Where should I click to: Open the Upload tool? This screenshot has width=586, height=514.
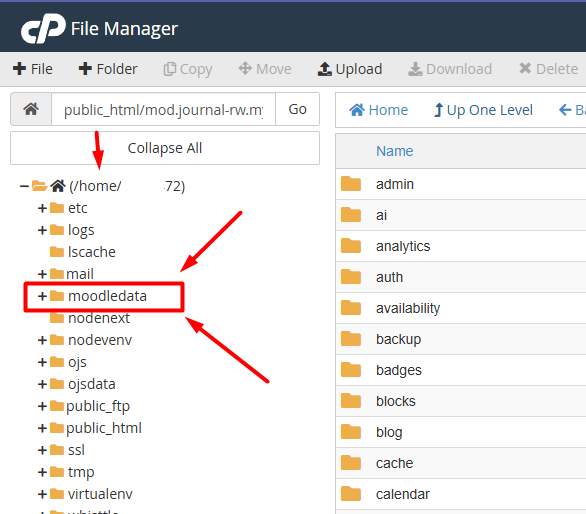coord(350,69)
